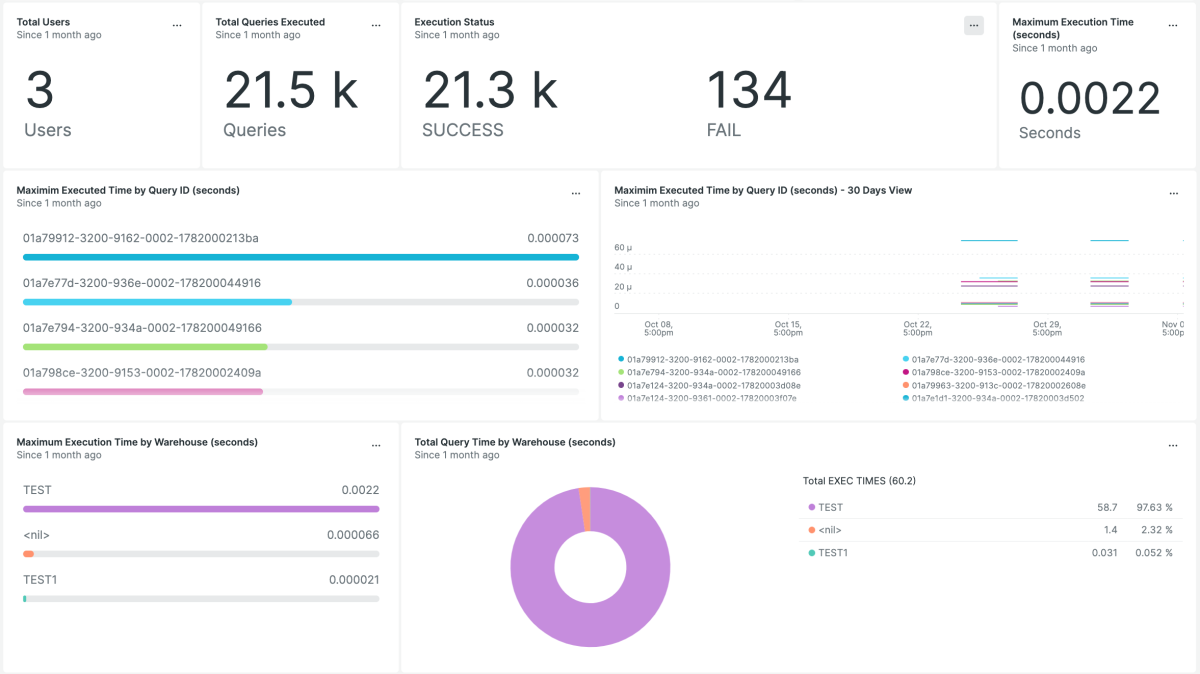
Task: Open the Total Queries Executed options menu
Action: pyautogui.click(x=376, y=26)
